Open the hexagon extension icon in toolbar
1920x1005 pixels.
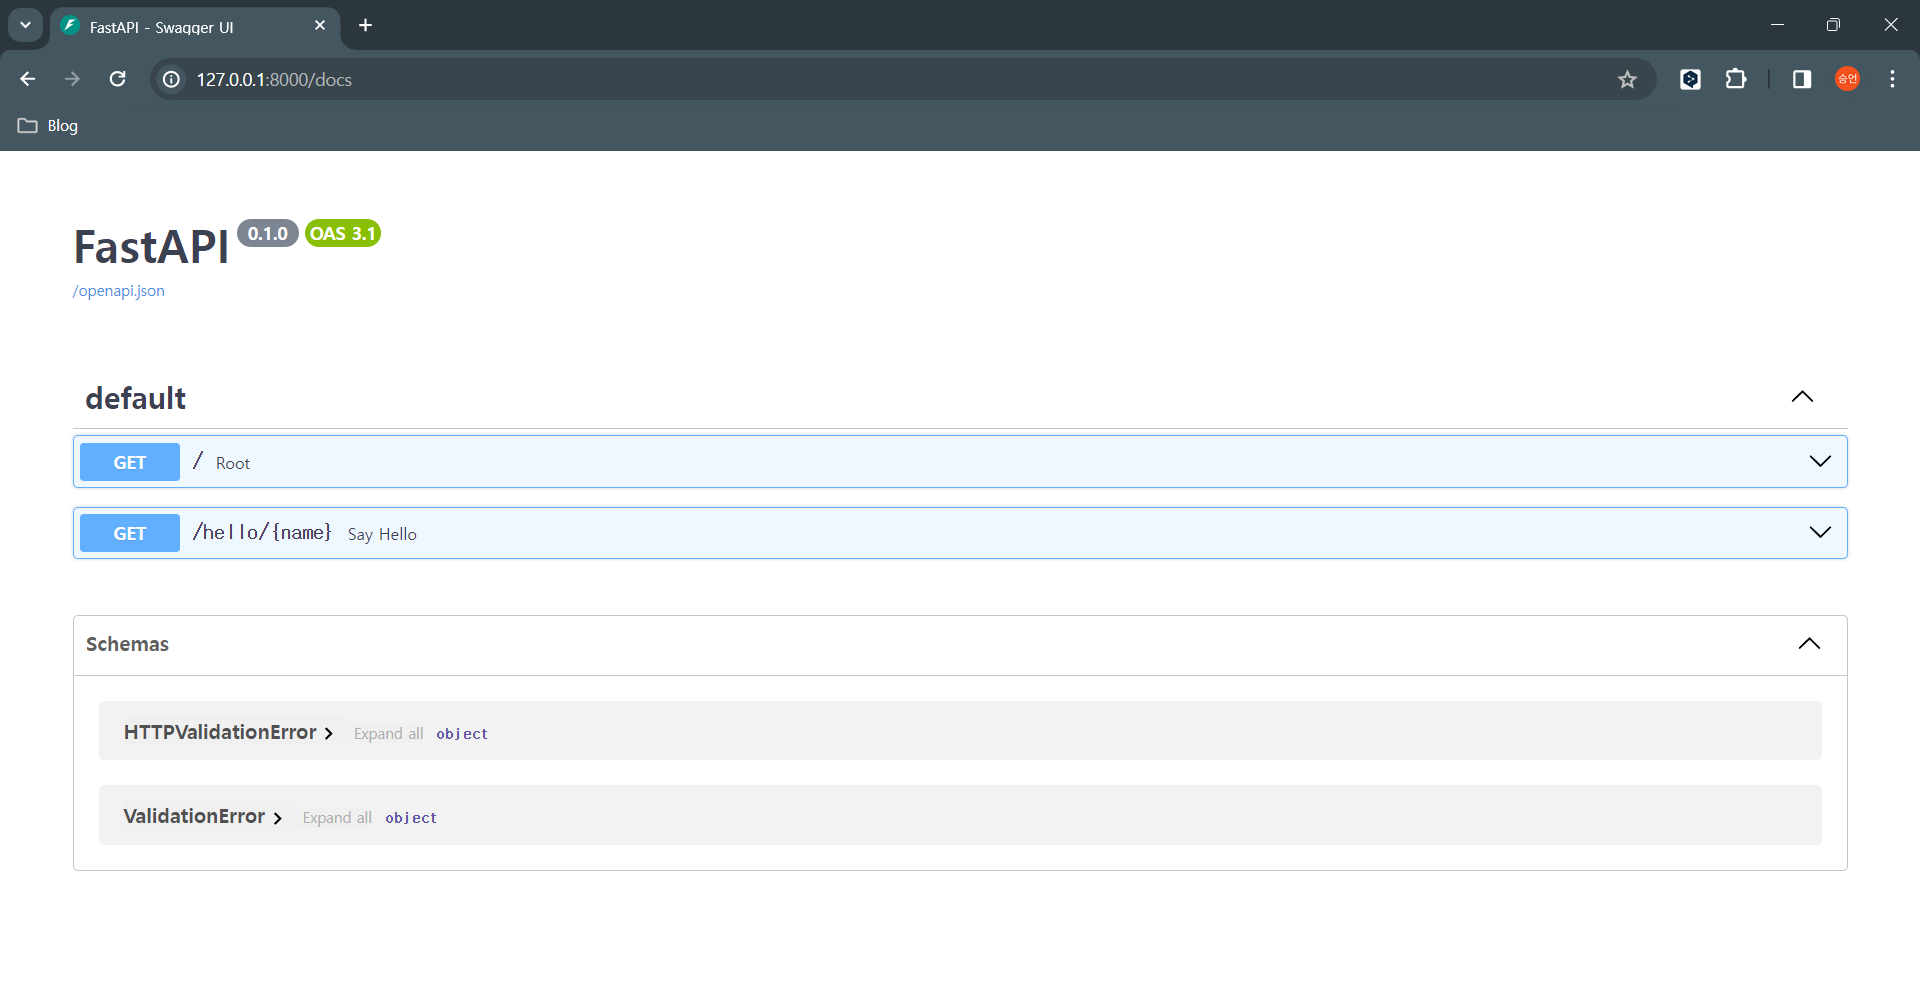1690,79
